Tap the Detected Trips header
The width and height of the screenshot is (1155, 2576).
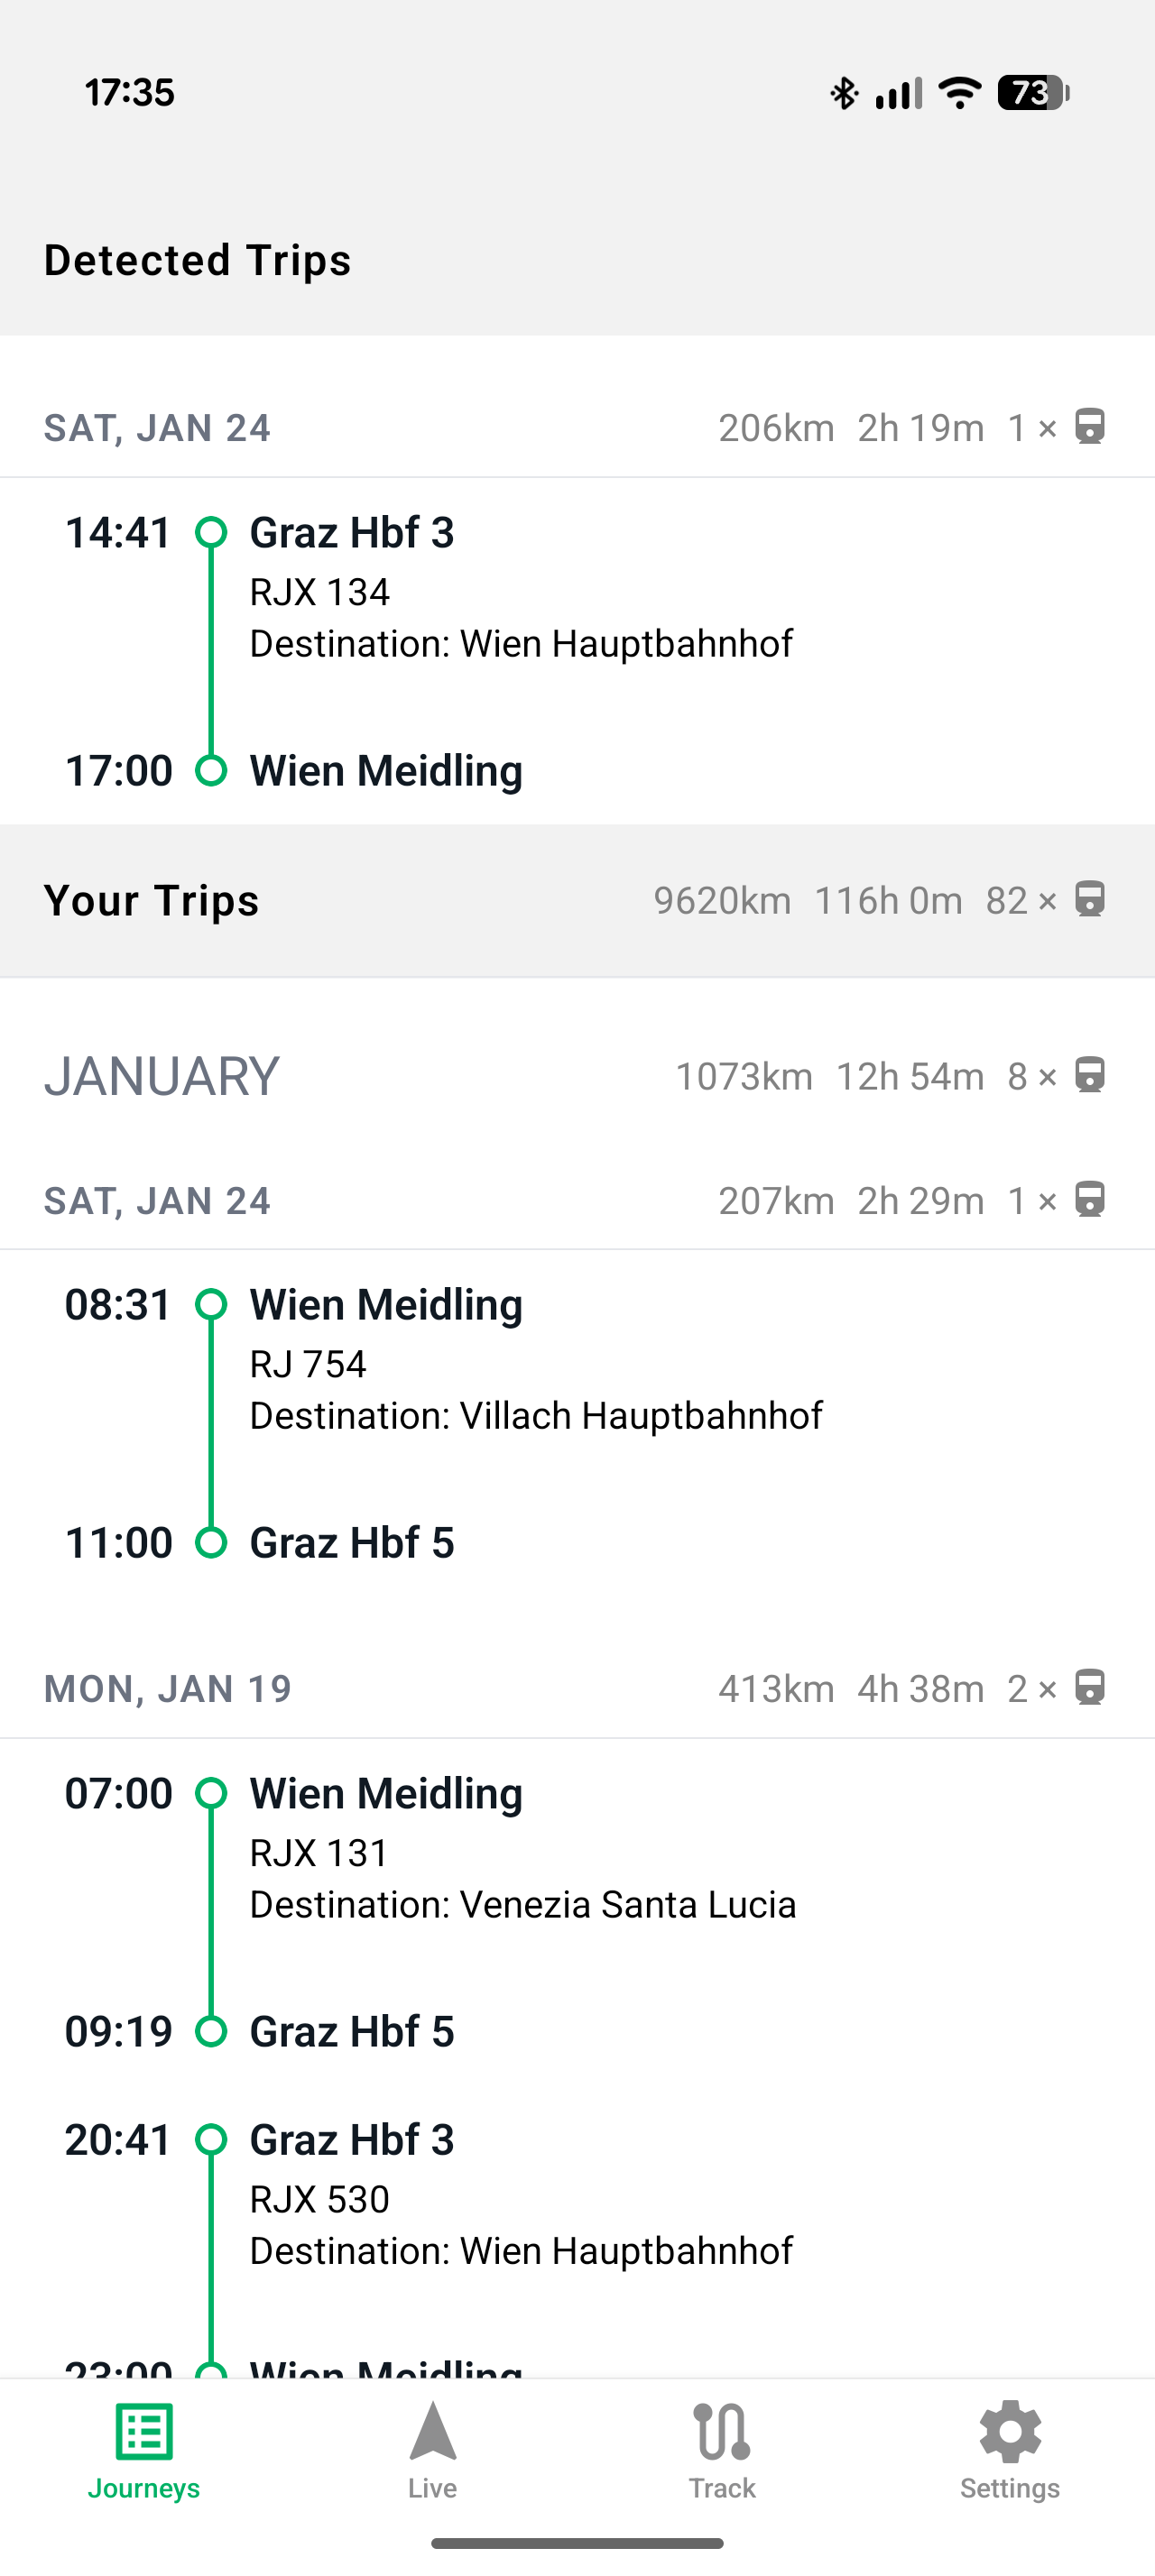coord(198,260)
